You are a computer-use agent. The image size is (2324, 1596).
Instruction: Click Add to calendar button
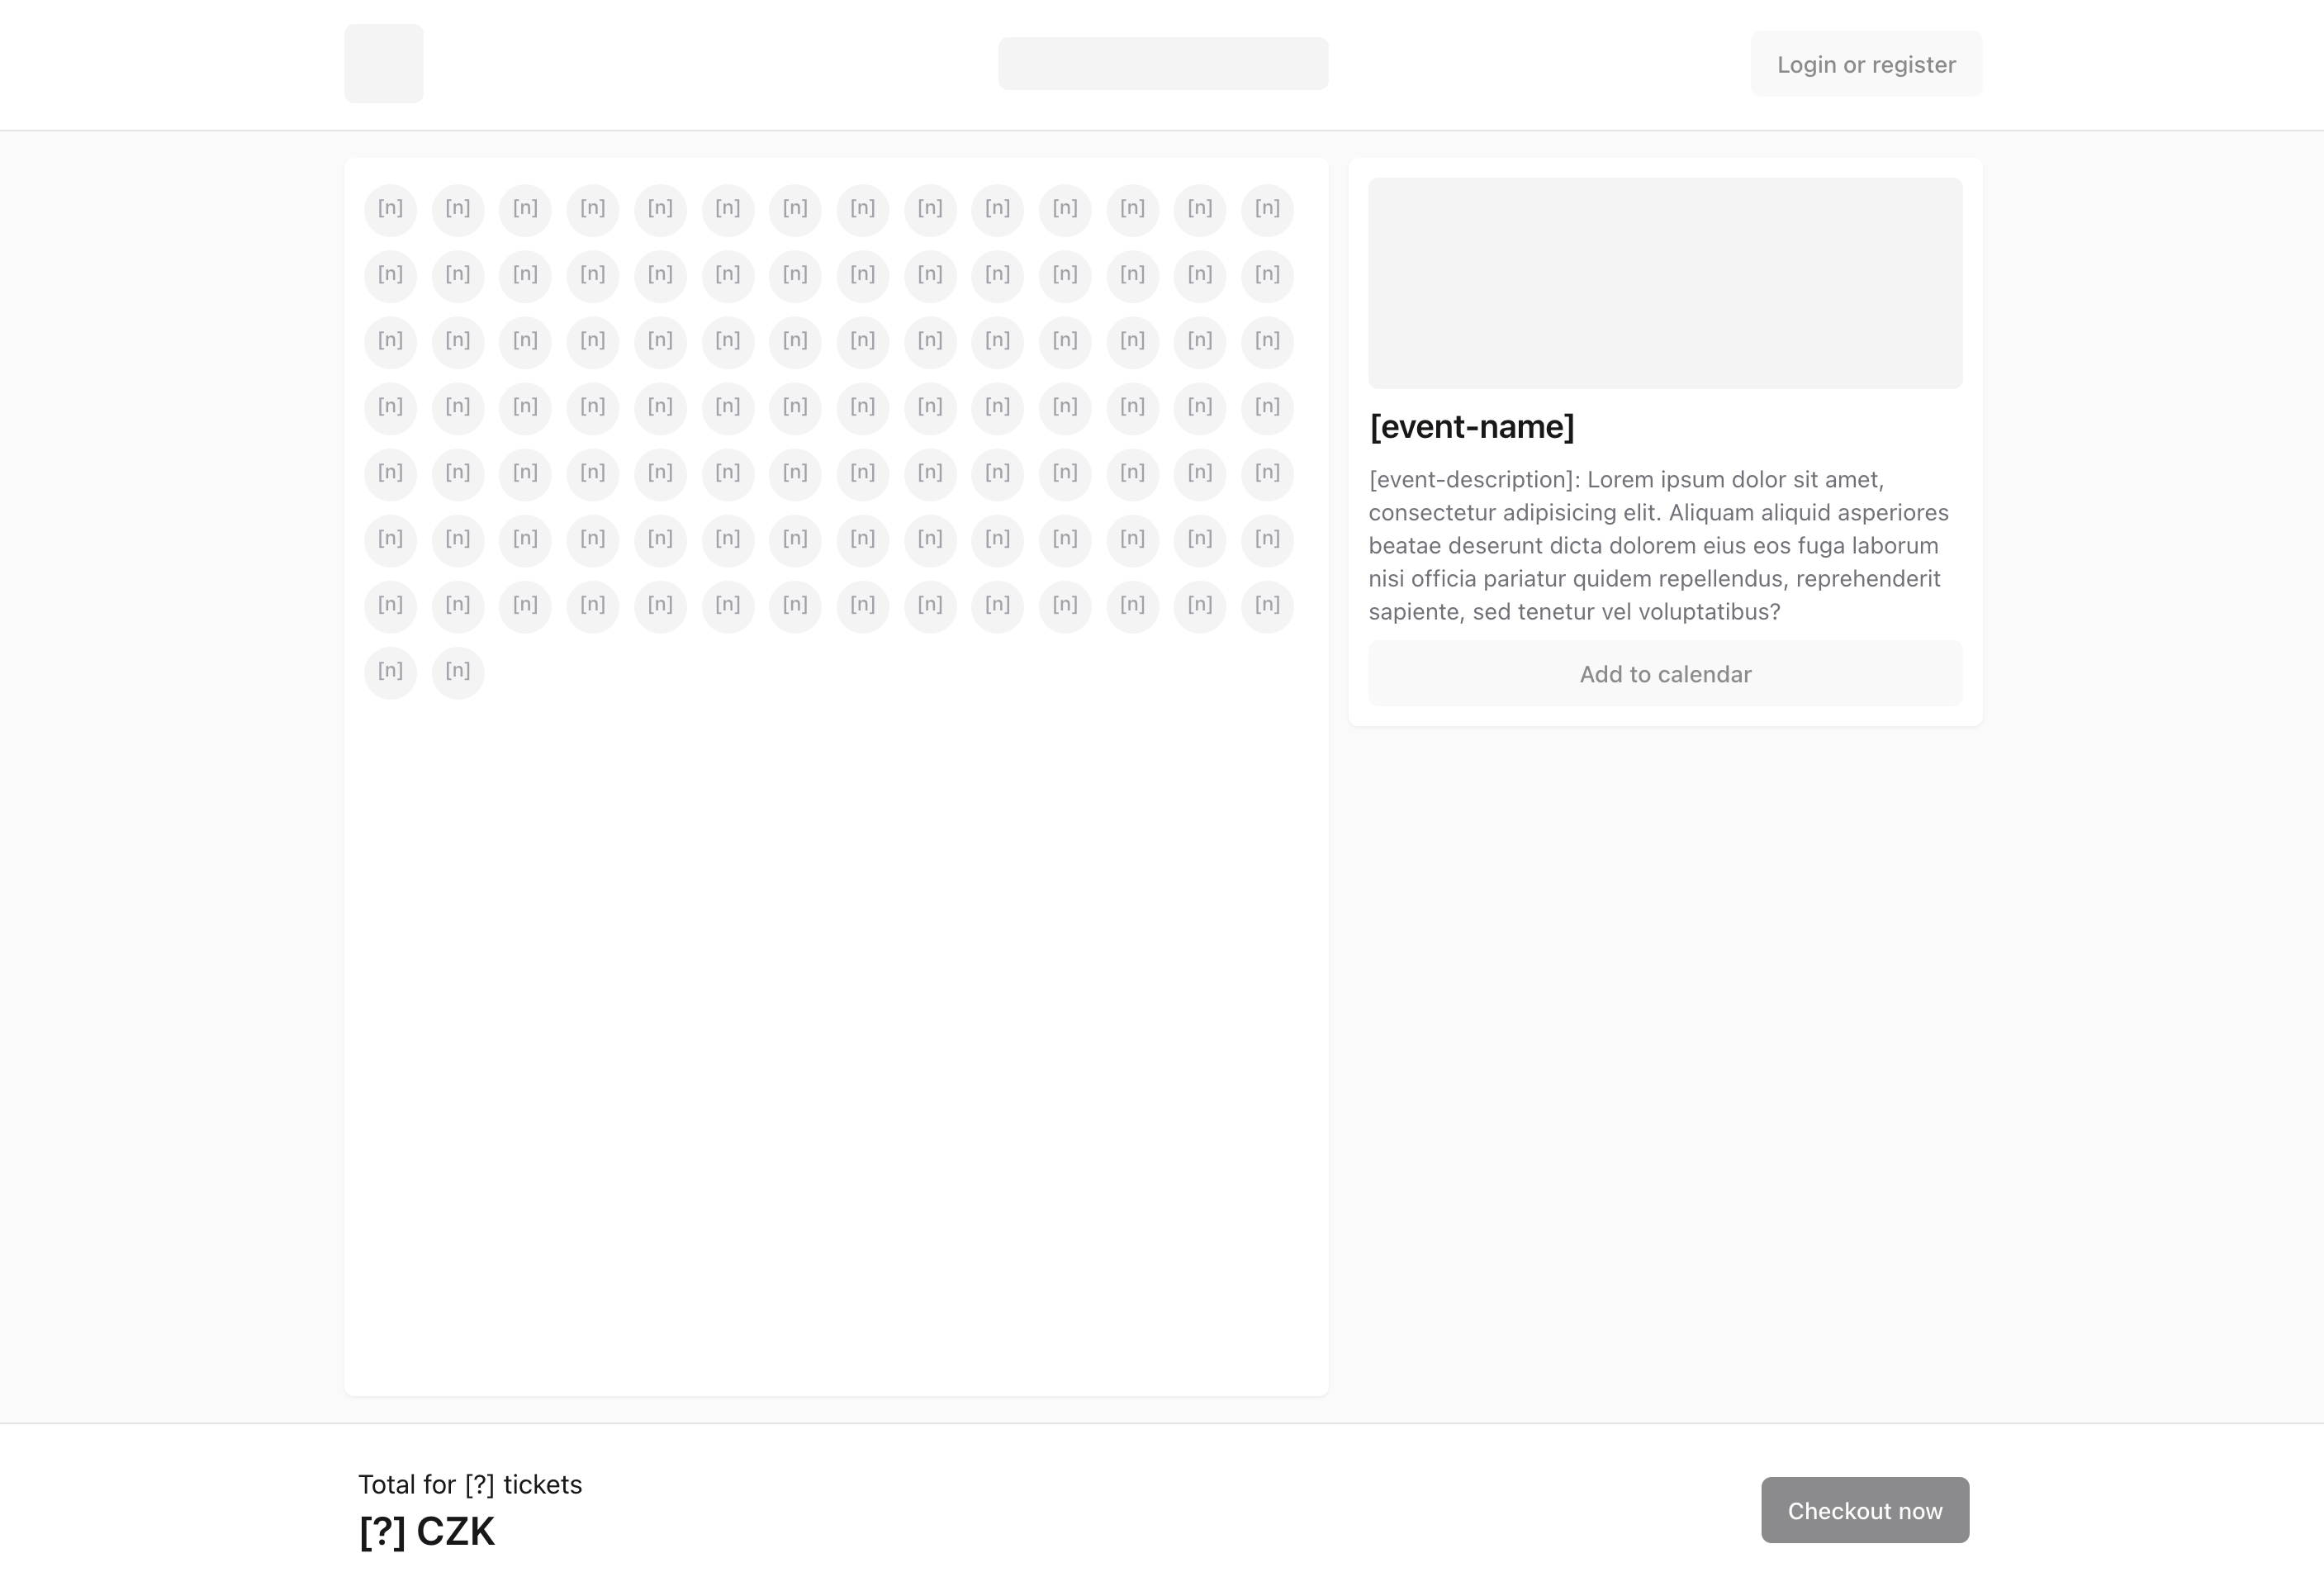1665,674
